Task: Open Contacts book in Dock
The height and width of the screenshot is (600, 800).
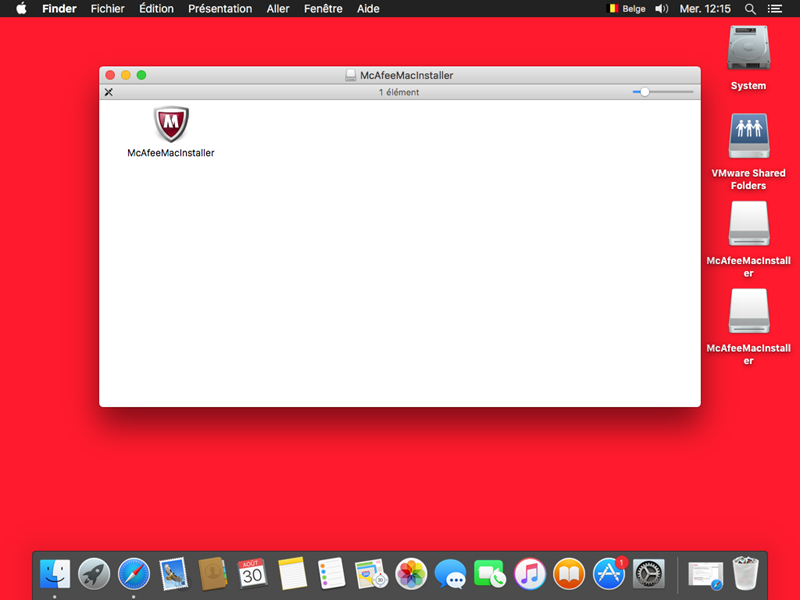Action: pos(213,573)
